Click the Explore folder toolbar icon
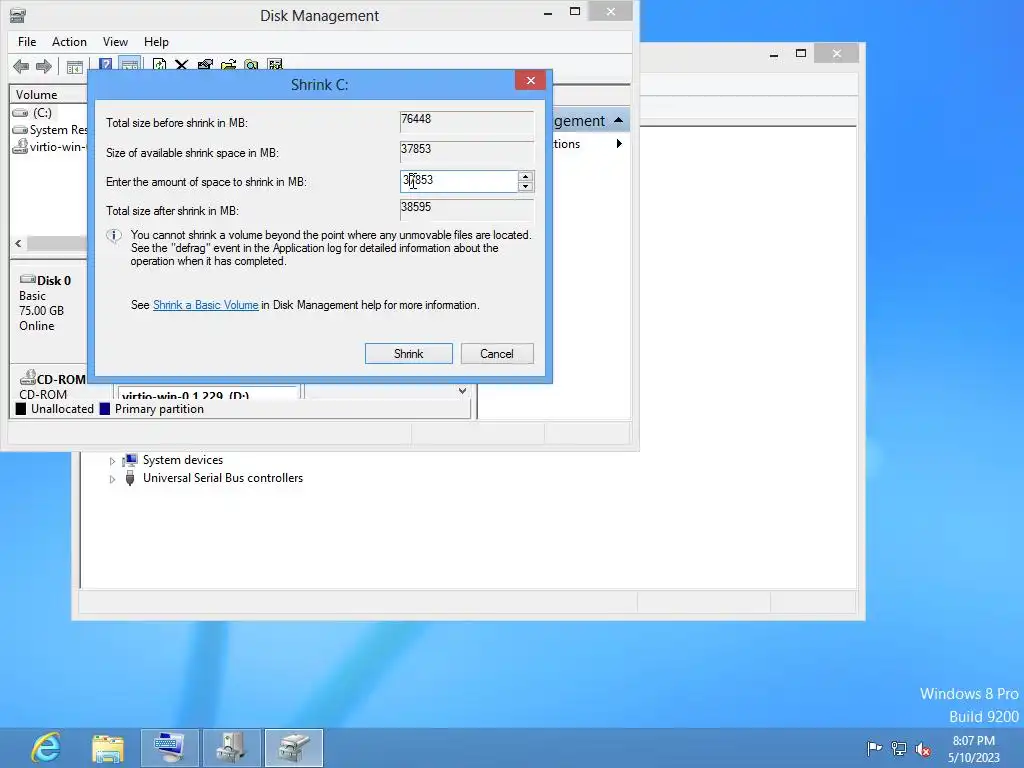 pyautogui.click(x=251, y=65)
